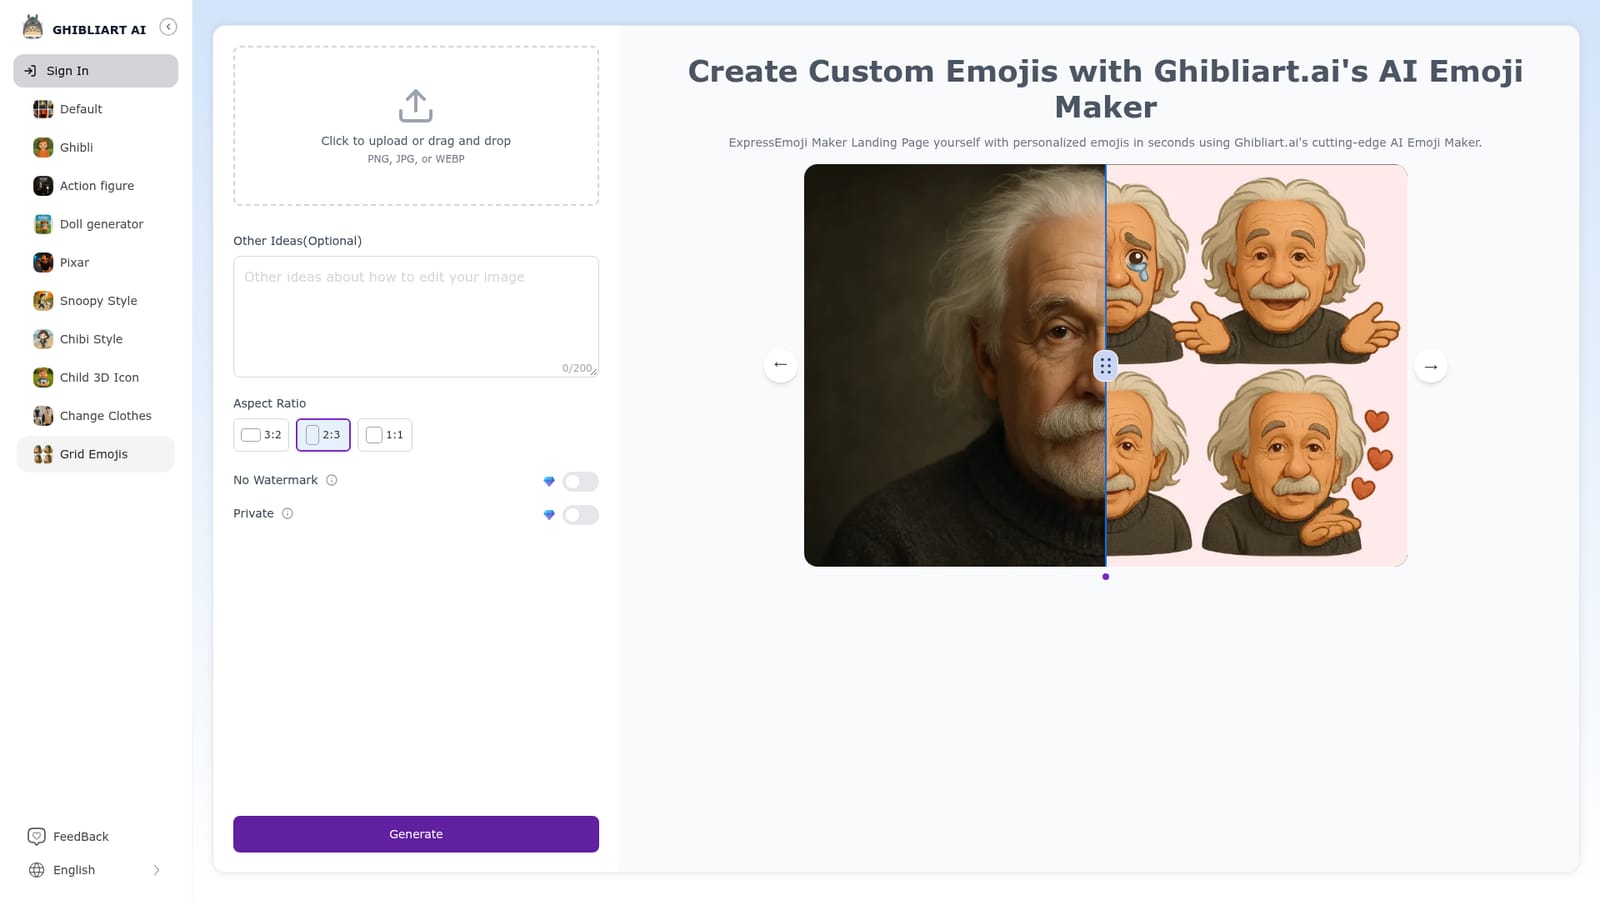Screen dimensions: 1600x900
Task: Select the 2:3 aspect ratio
Action: [x=323, y=435]
